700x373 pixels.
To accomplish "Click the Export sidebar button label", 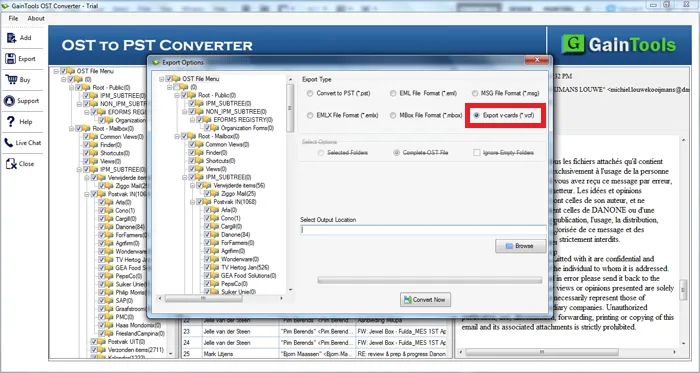I will pyautogui.click(x=27, y=59).
